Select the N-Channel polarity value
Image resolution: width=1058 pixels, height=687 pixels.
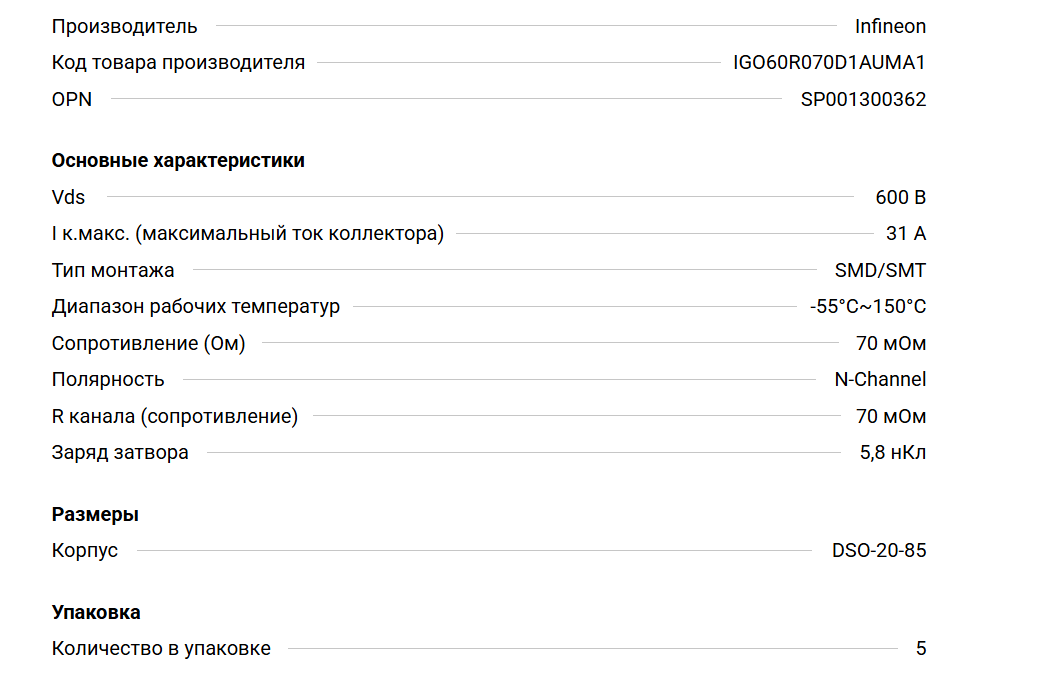[880, 380]
